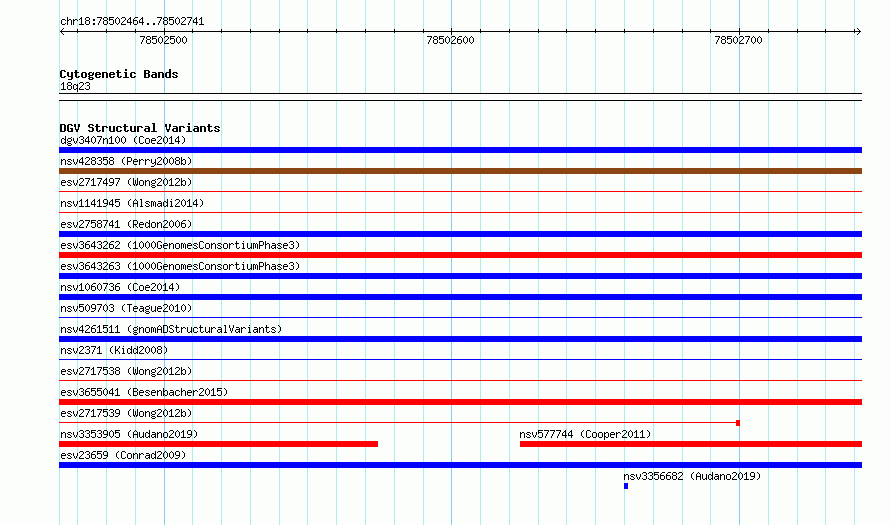Viewport: 890px width, 525px height.
Task: Click blue bar under dgv3407n100
Action: click(x=460, y=150)
